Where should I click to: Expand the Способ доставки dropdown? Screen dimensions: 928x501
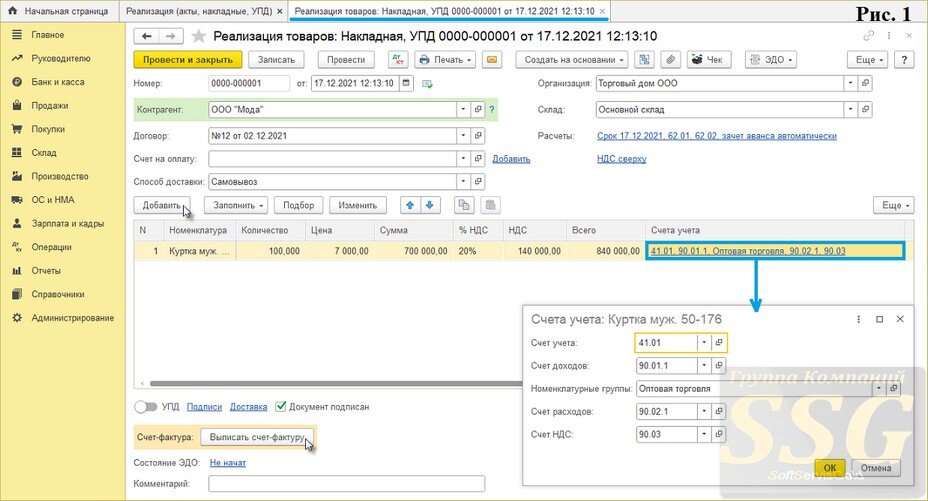tap(463, 182)
